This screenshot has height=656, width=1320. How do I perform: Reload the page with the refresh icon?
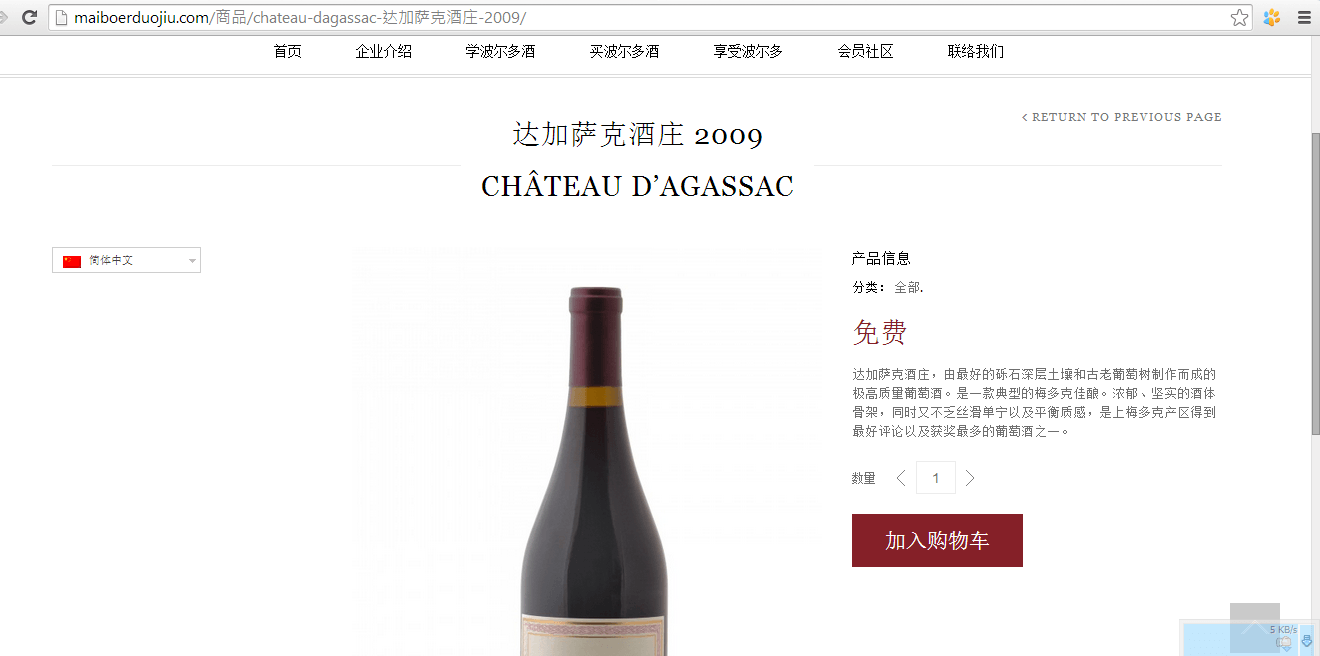coord(30,17)
